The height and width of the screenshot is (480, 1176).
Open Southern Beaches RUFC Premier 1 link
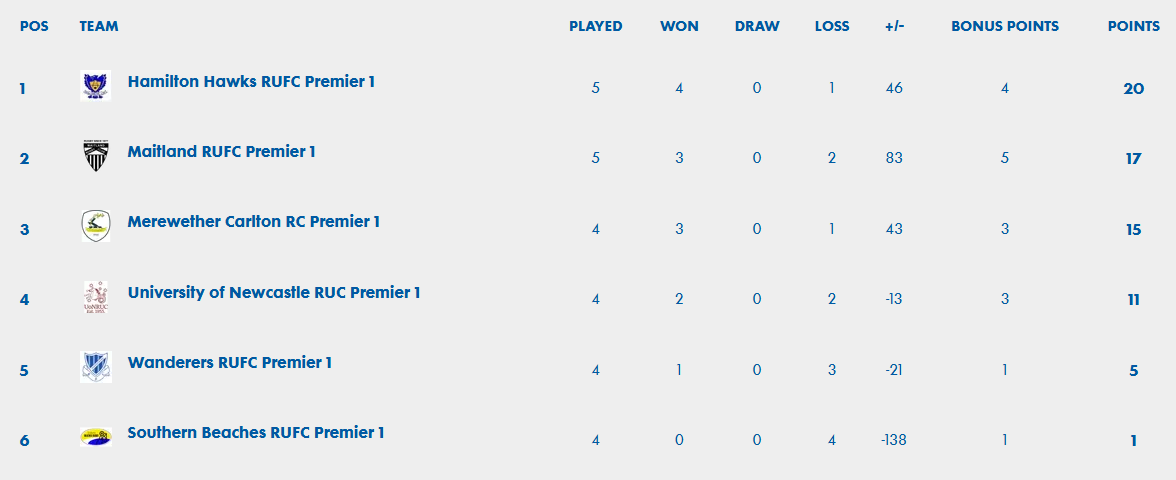(256, 433)
